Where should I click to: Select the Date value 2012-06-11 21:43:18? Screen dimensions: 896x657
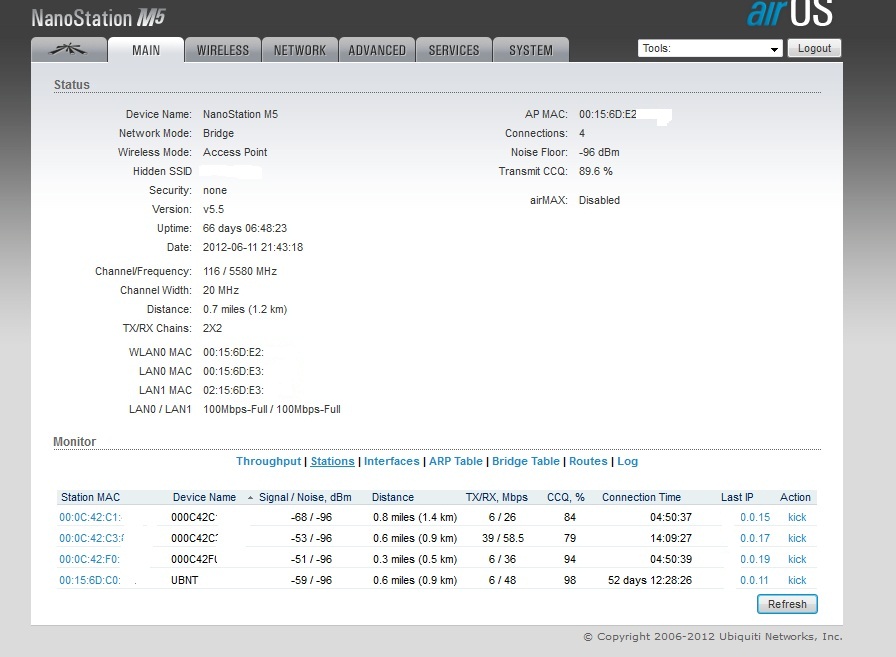(x=253, y=247)
